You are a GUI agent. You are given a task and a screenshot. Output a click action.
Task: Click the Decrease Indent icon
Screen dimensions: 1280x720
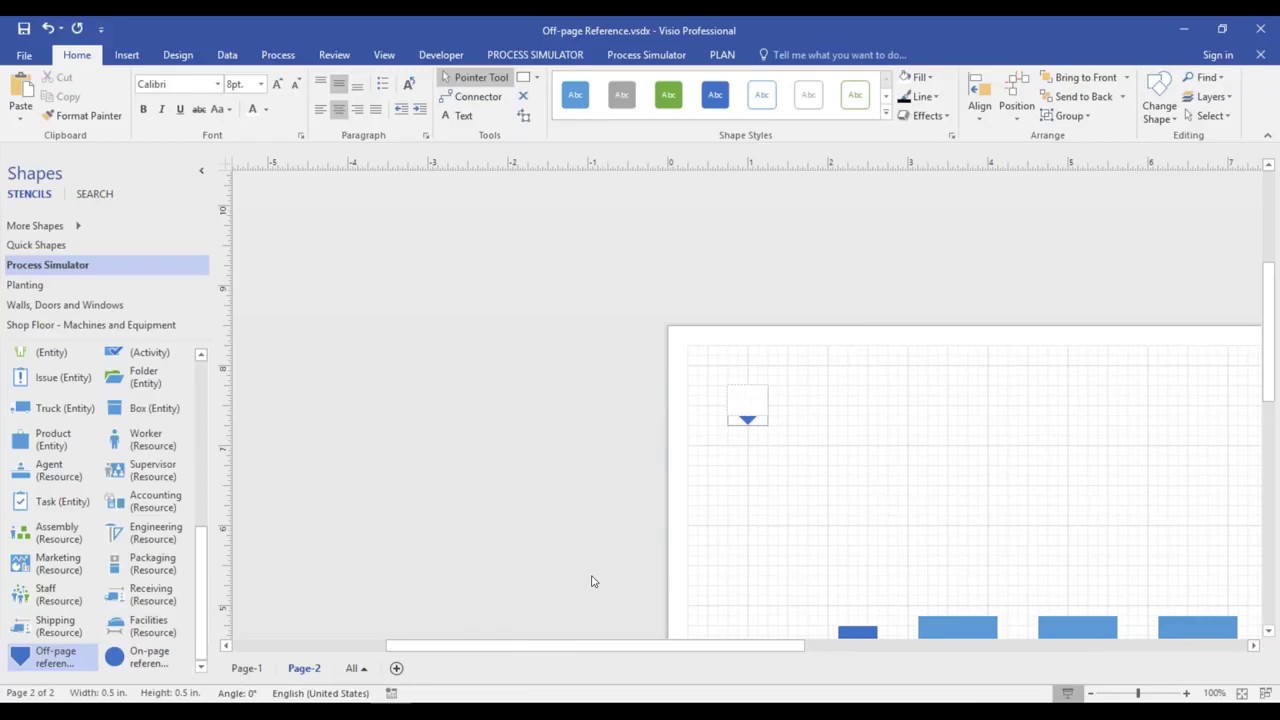tap(401, 109)
